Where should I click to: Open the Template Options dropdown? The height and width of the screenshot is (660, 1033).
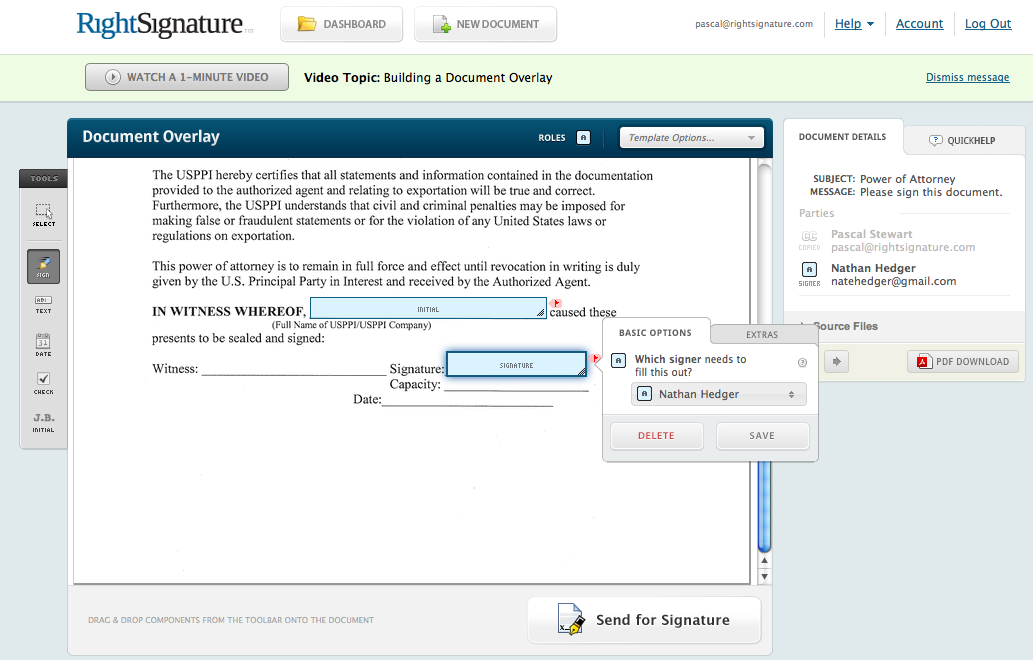(691, 137)
